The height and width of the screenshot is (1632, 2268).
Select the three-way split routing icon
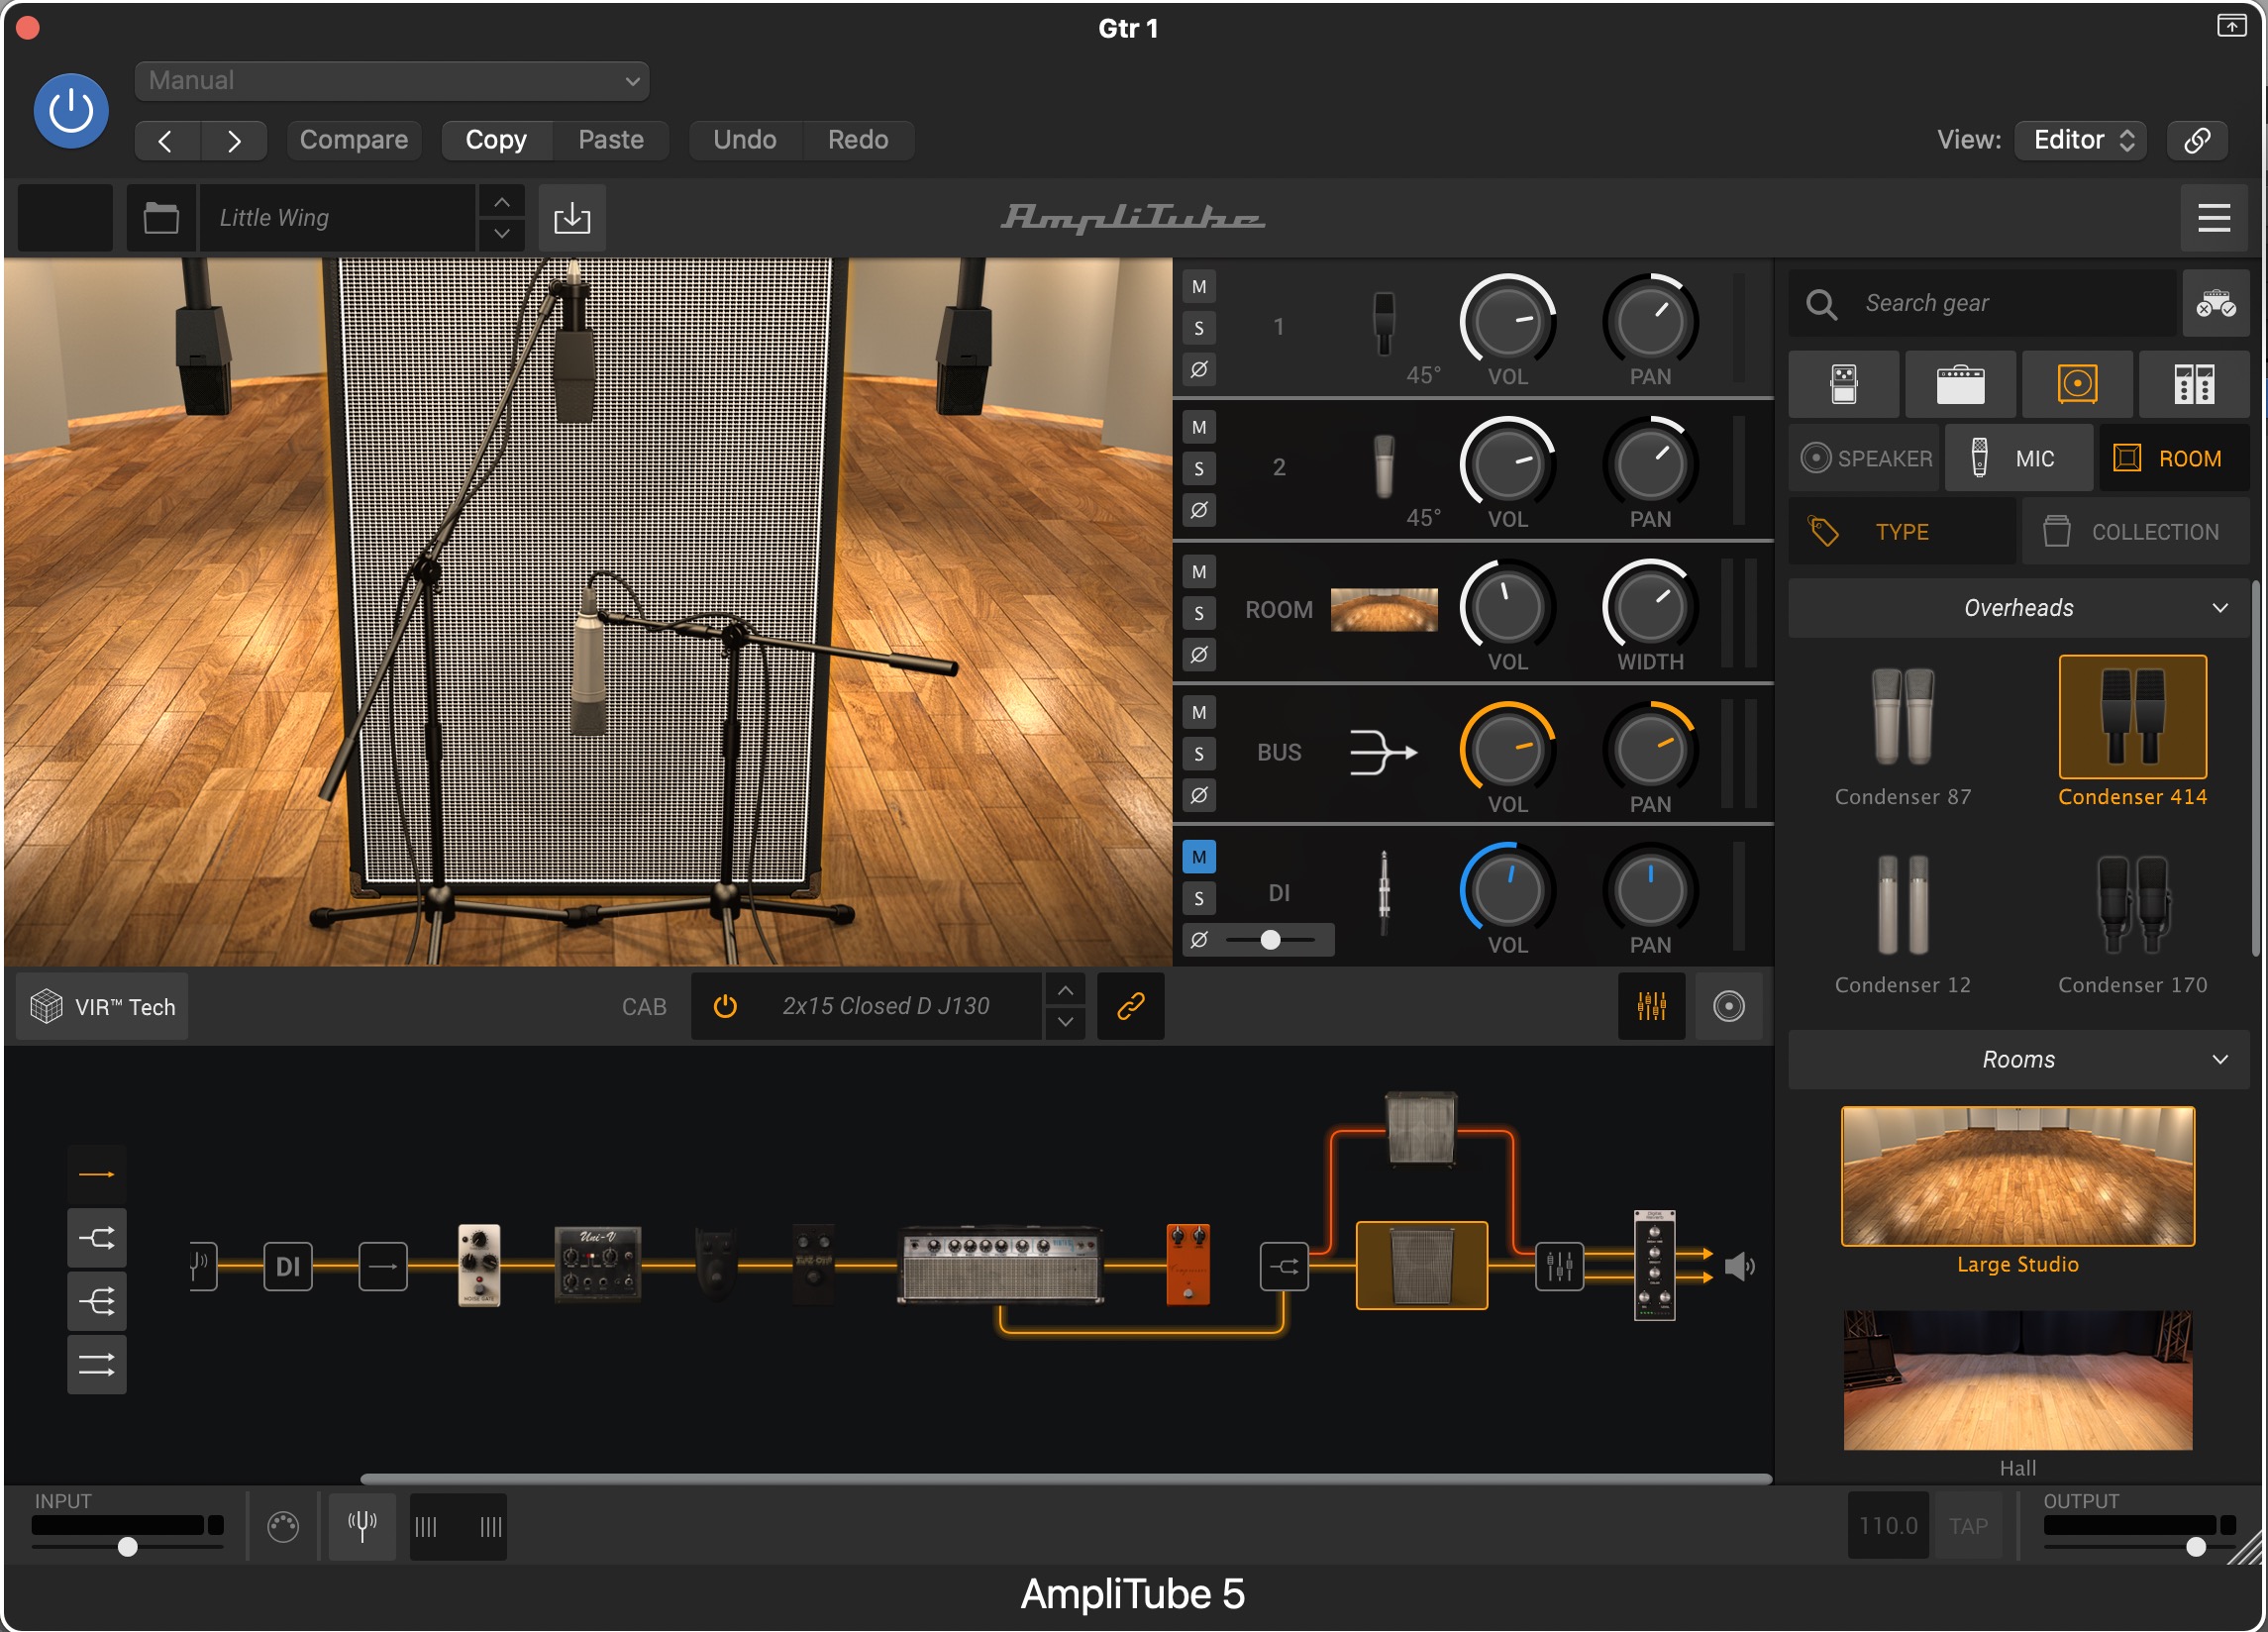point(97,1301)
